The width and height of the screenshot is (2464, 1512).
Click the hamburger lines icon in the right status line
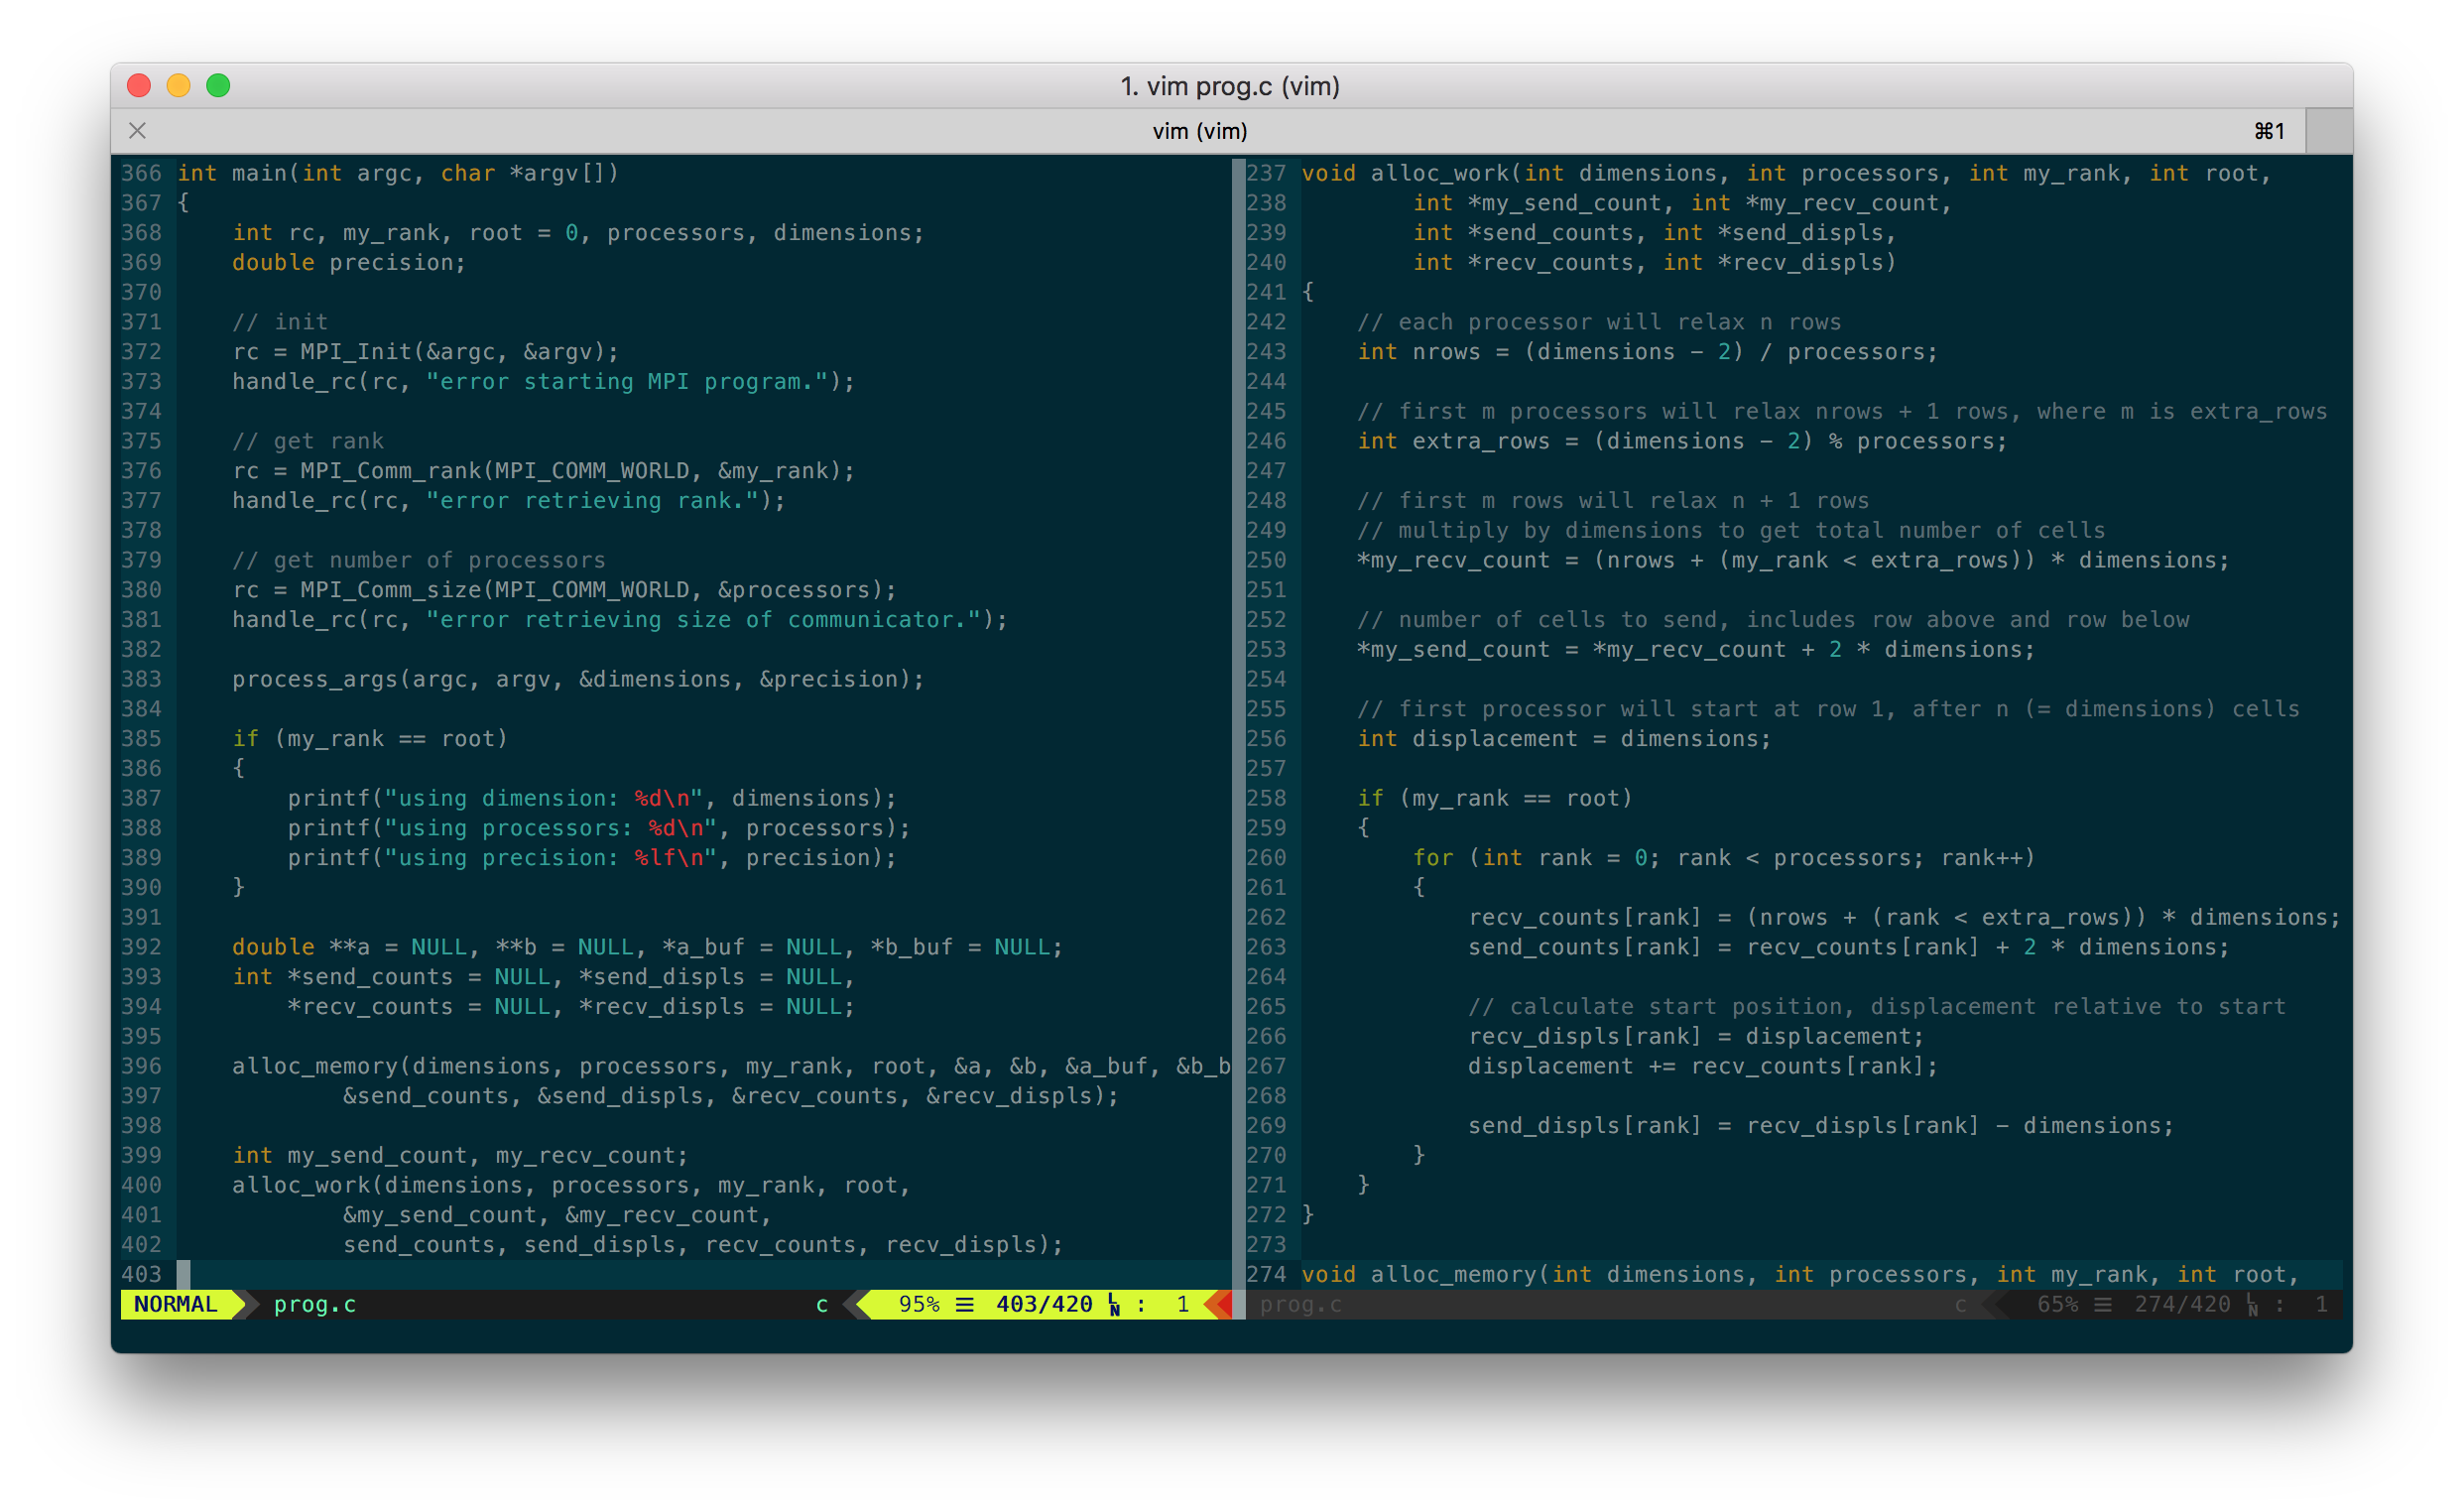click(x=2103, y=1304)
